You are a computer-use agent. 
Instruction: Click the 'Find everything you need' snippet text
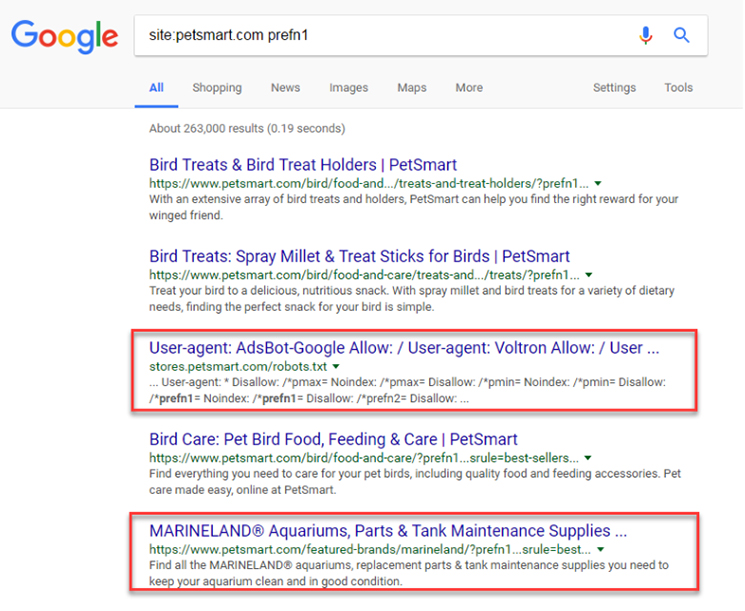(x=415, y=482)
